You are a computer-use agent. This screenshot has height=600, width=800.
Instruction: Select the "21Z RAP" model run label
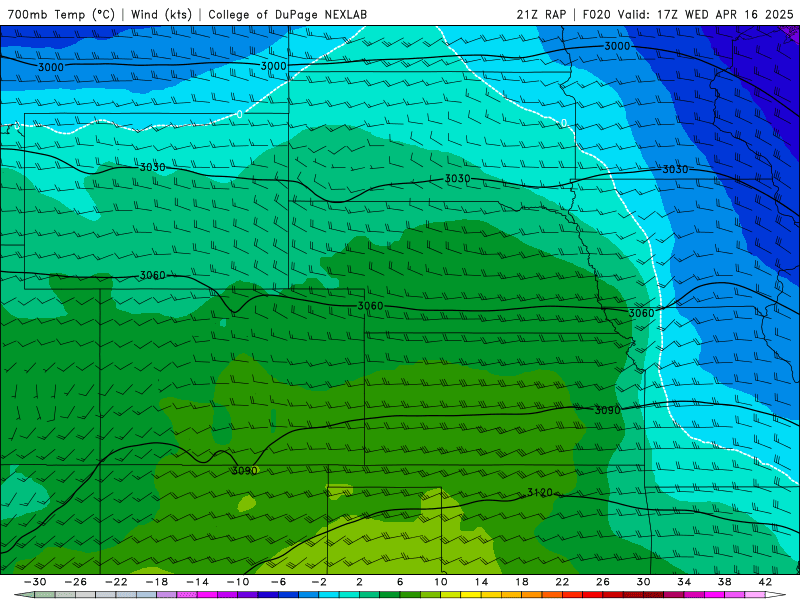tap(541, 14)
